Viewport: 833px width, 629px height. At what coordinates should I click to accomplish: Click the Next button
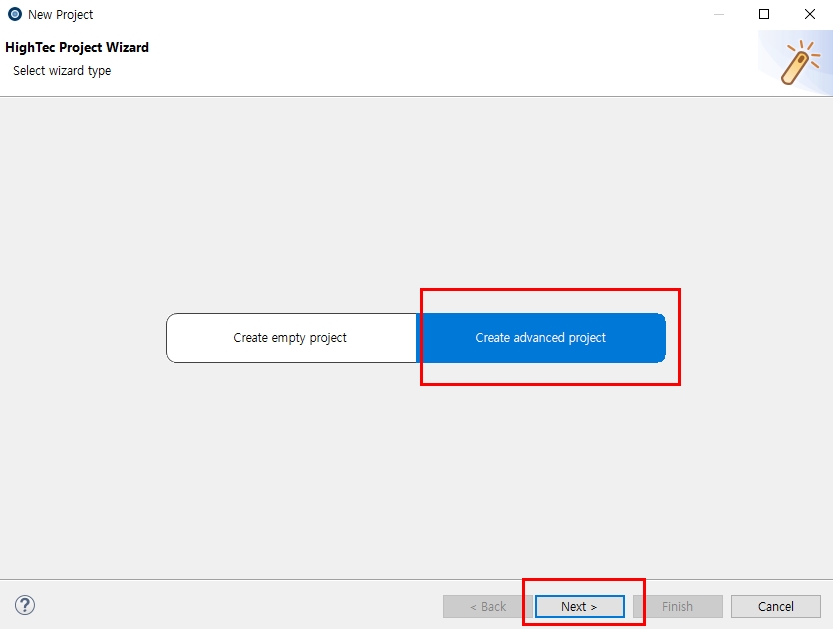click(x=580, y=606)
